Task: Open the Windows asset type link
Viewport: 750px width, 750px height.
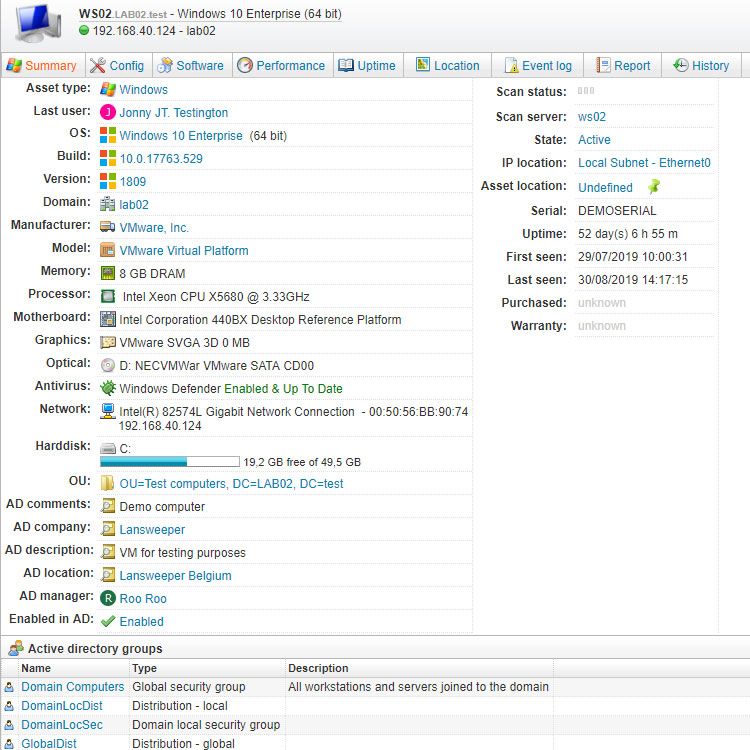Action: (143, 89)
